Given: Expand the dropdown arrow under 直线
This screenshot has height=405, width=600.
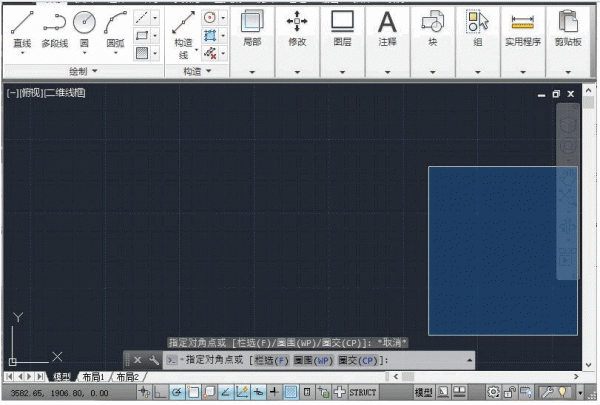Looking at the screenshot, I should [x=22, y=53].
